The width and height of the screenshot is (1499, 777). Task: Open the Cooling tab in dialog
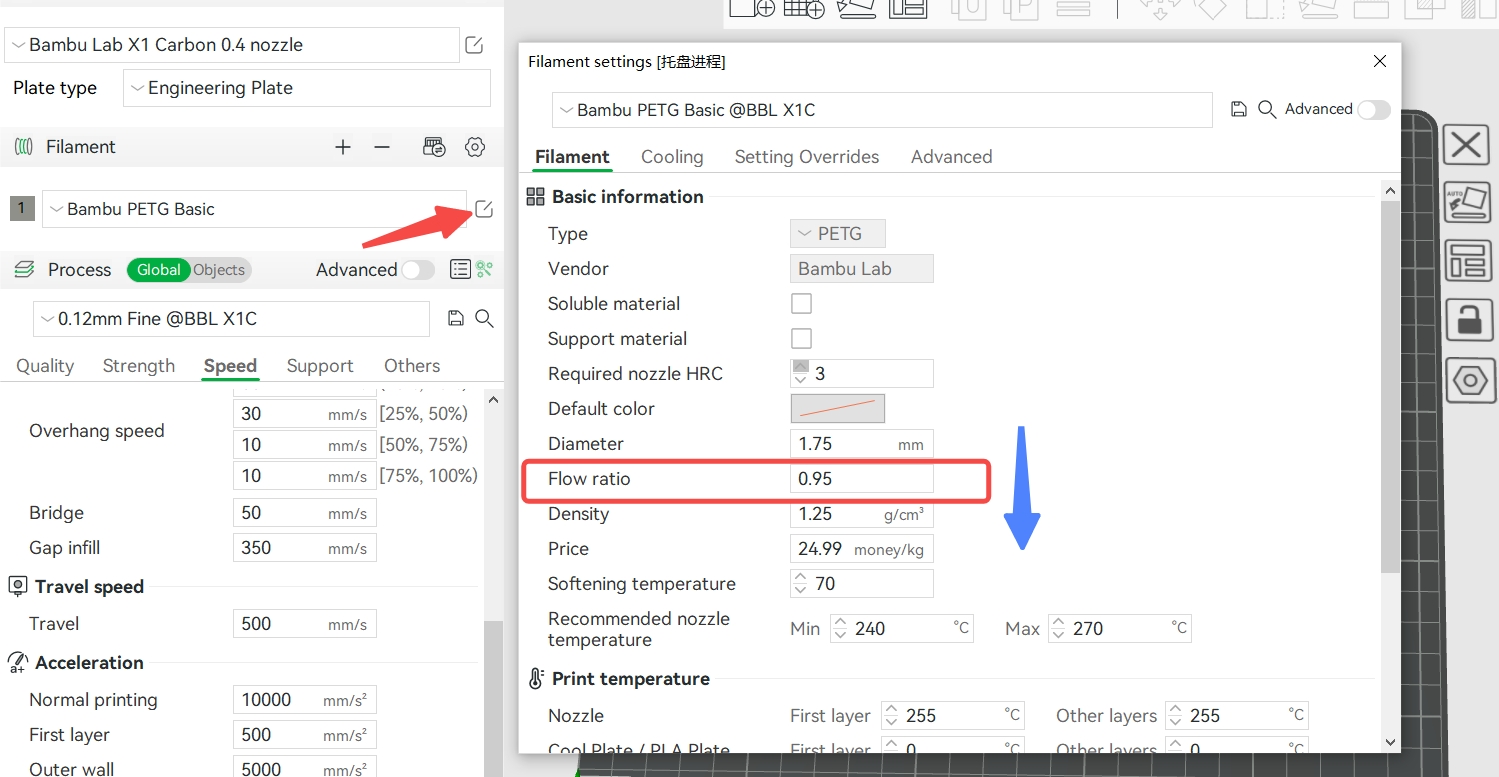[672, 157]
